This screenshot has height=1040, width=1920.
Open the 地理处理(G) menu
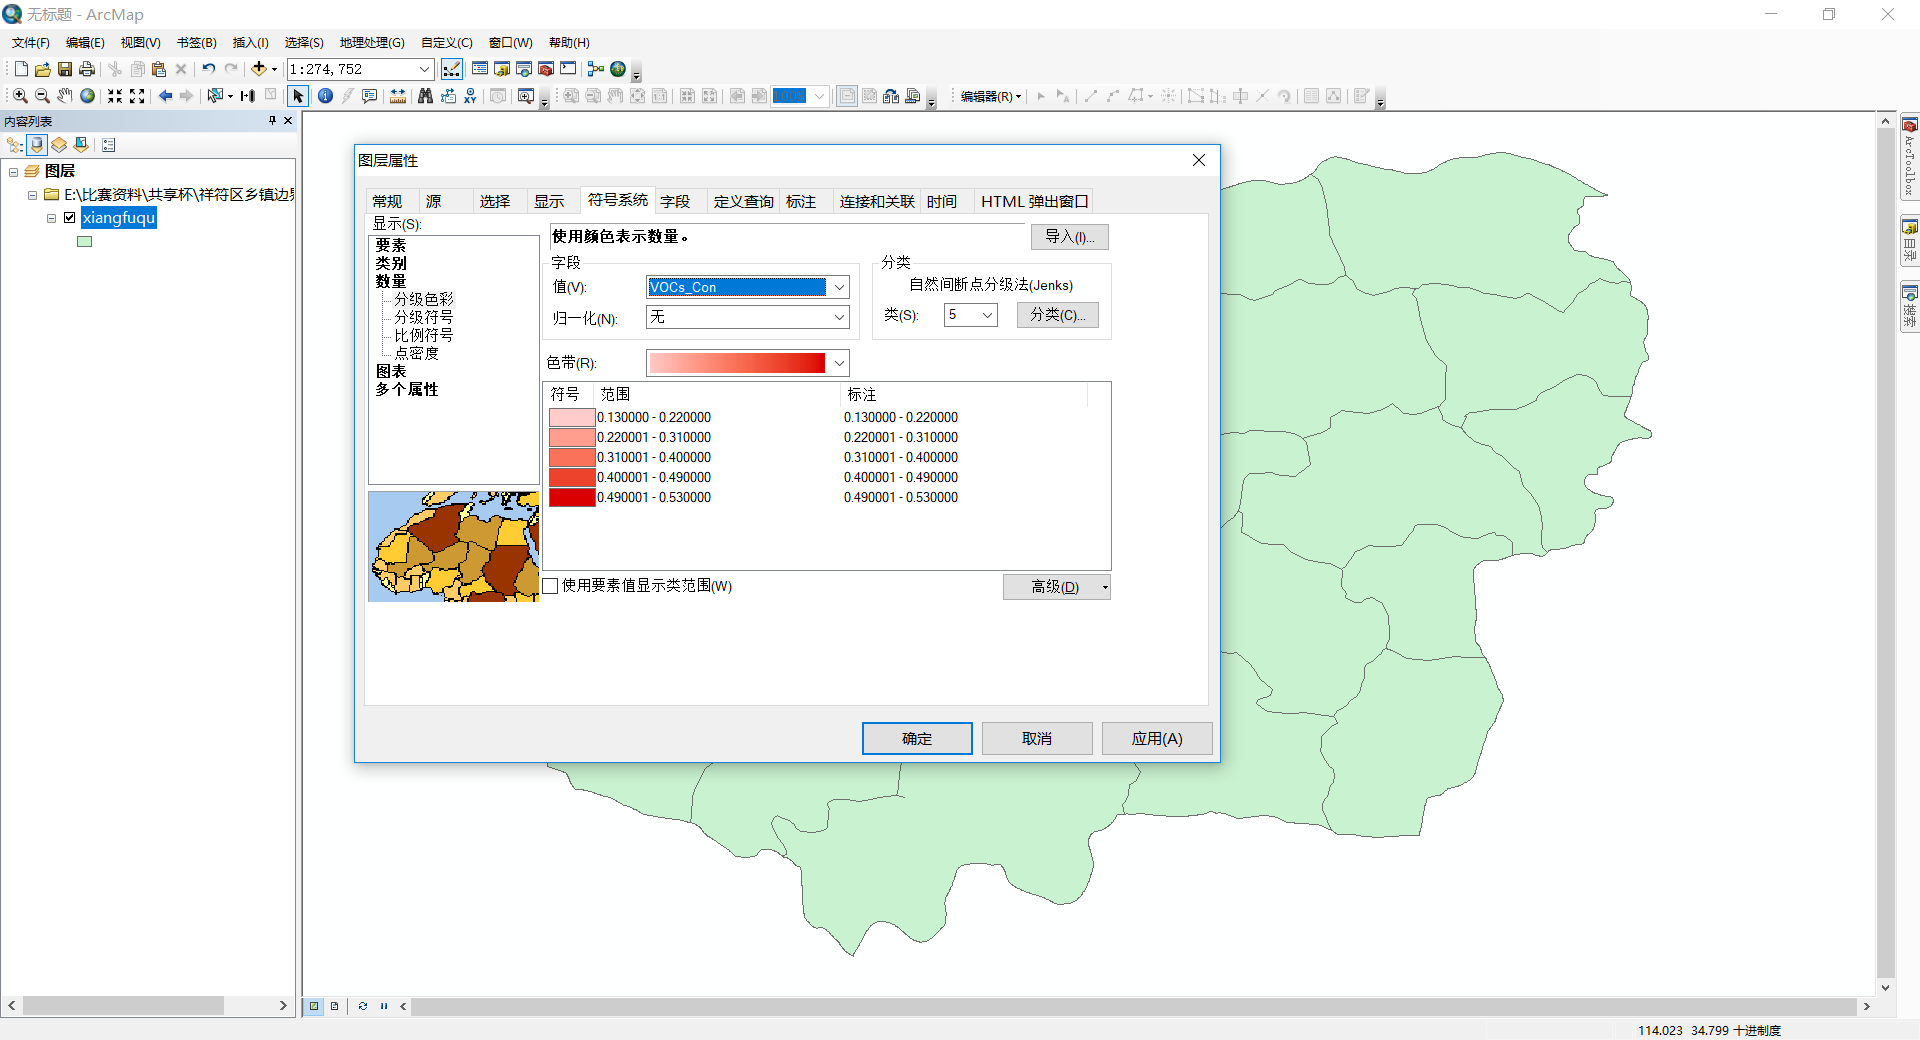coord(371,42)
